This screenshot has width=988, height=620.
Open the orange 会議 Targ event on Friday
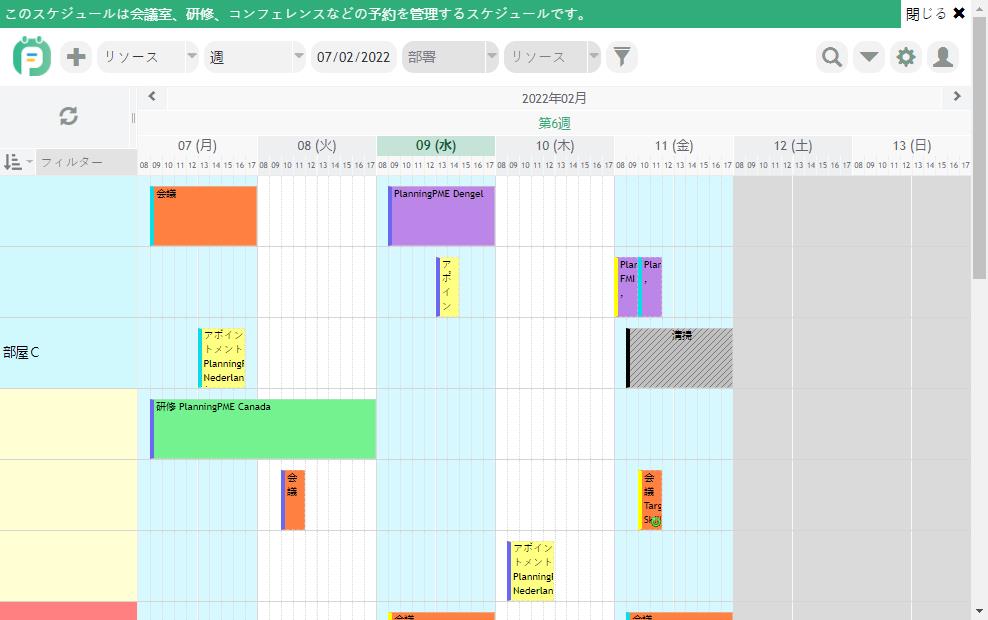coord(650,500)
